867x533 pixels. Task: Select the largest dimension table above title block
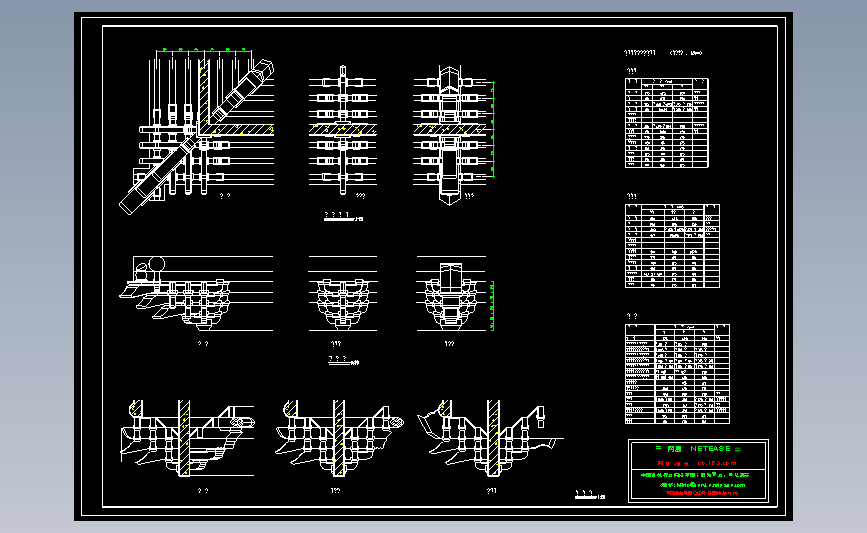tap(677, 374)
